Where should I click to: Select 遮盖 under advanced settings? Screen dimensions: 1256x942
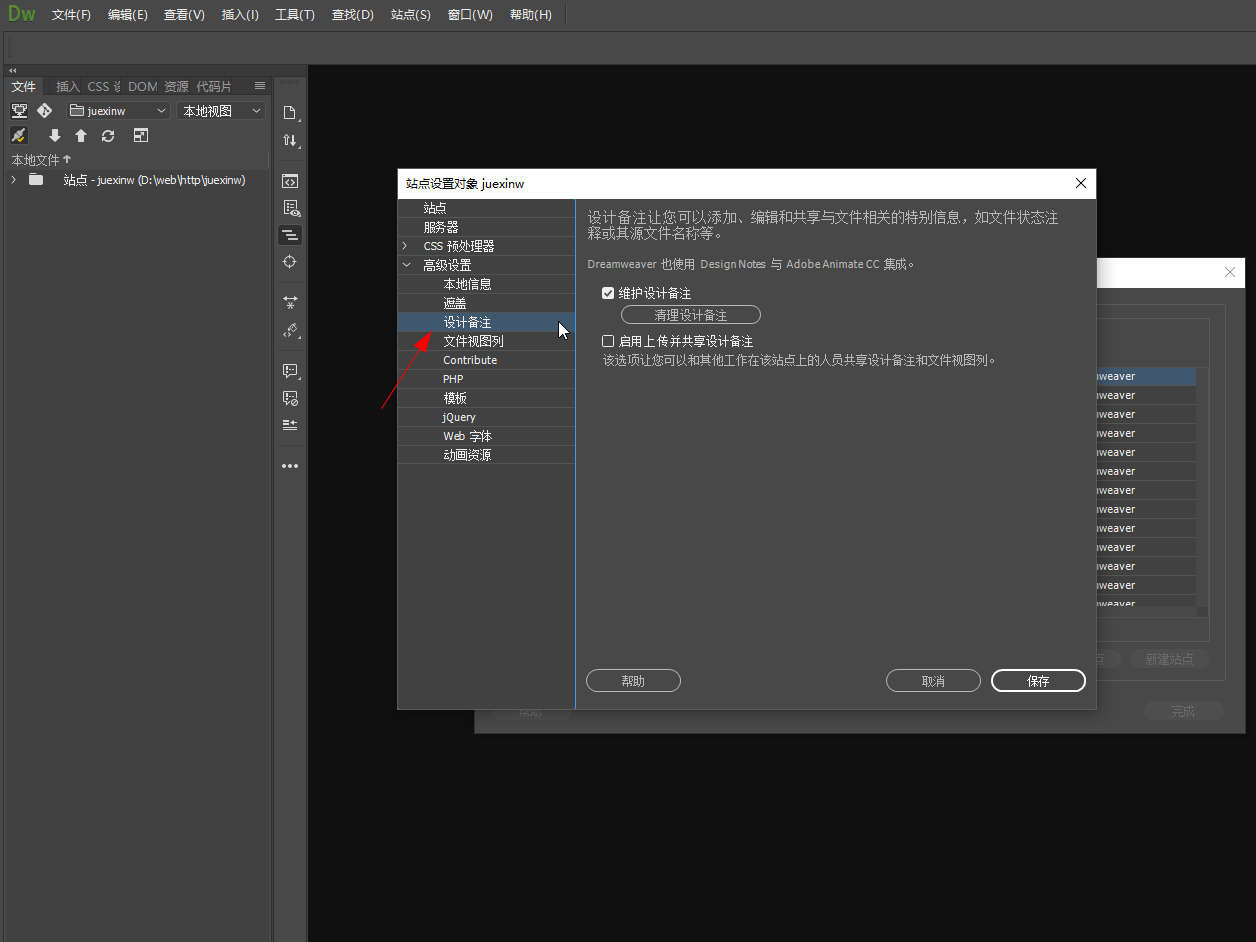(486, 303)
